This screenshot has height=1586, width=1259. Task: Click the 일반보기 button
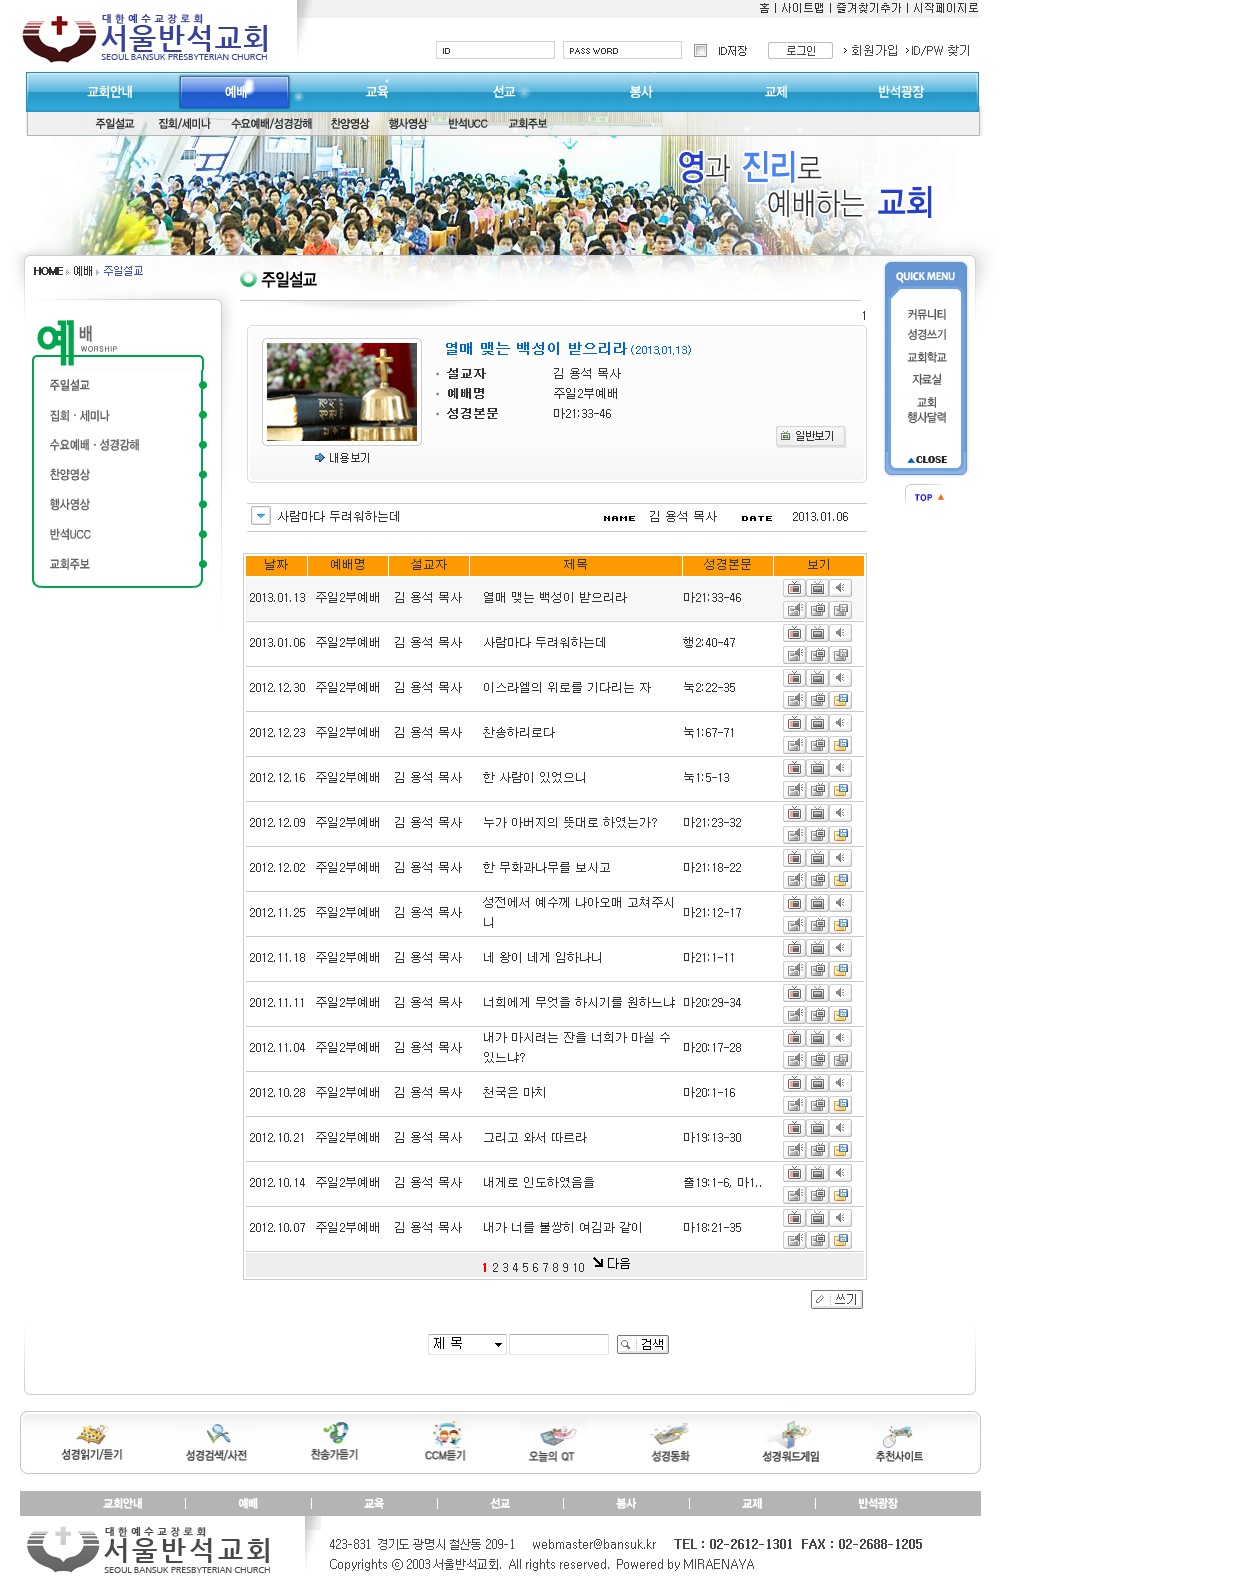point(811,436)
